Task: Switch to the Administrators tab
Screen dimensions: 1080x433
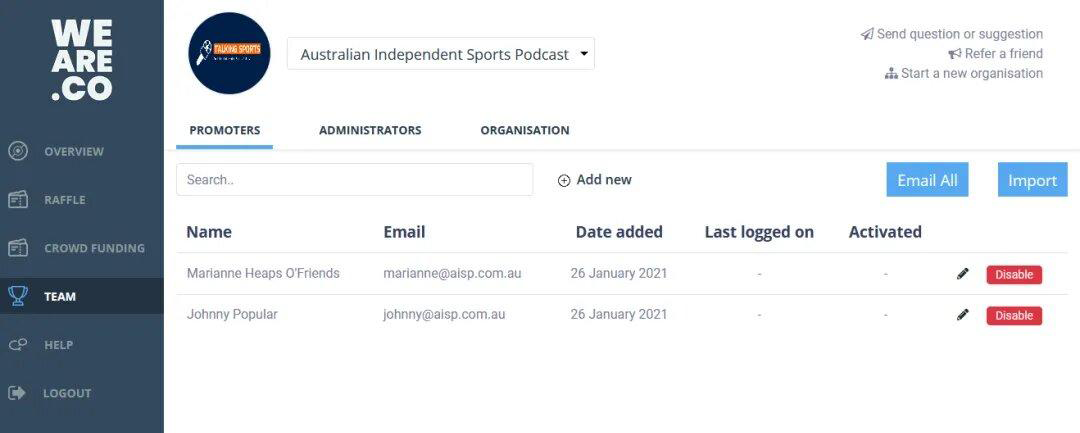Action: coord(370,130)
